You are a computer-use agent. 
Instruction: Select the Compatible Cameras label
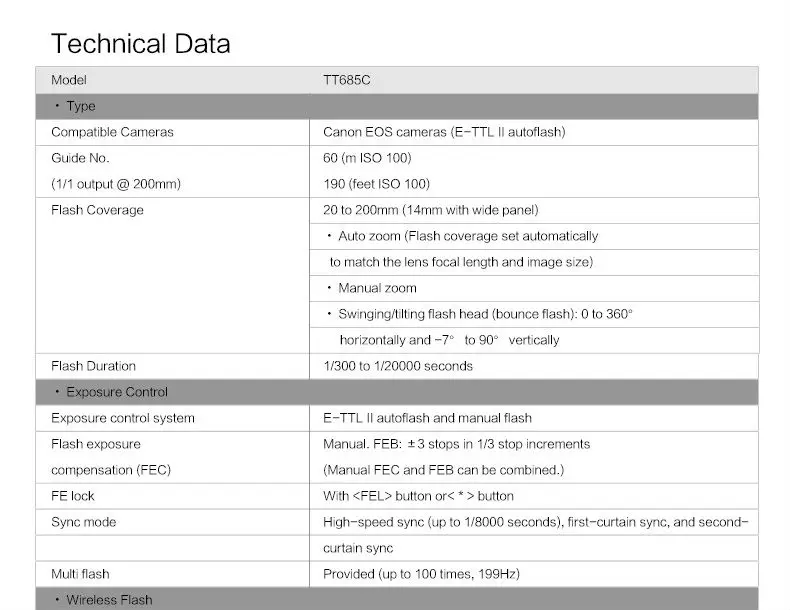pos(112,132)
